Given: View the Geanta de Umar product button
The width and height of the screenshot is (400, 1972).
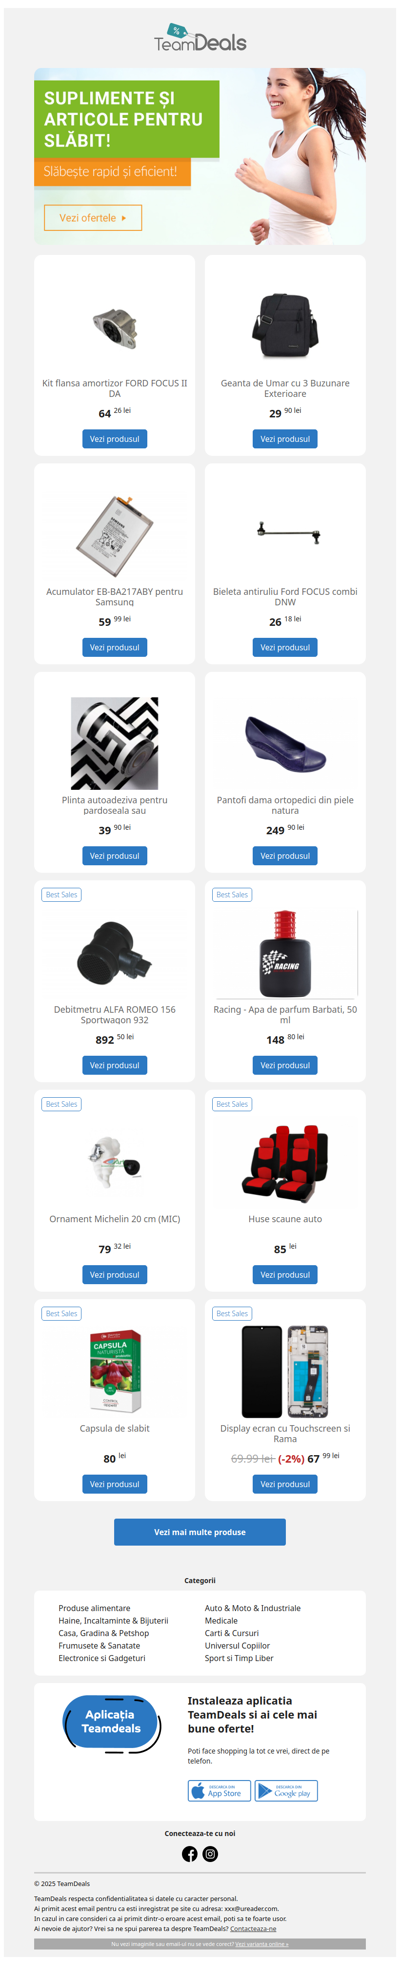Looking at the screenshot, I should [x=285, y=439].
